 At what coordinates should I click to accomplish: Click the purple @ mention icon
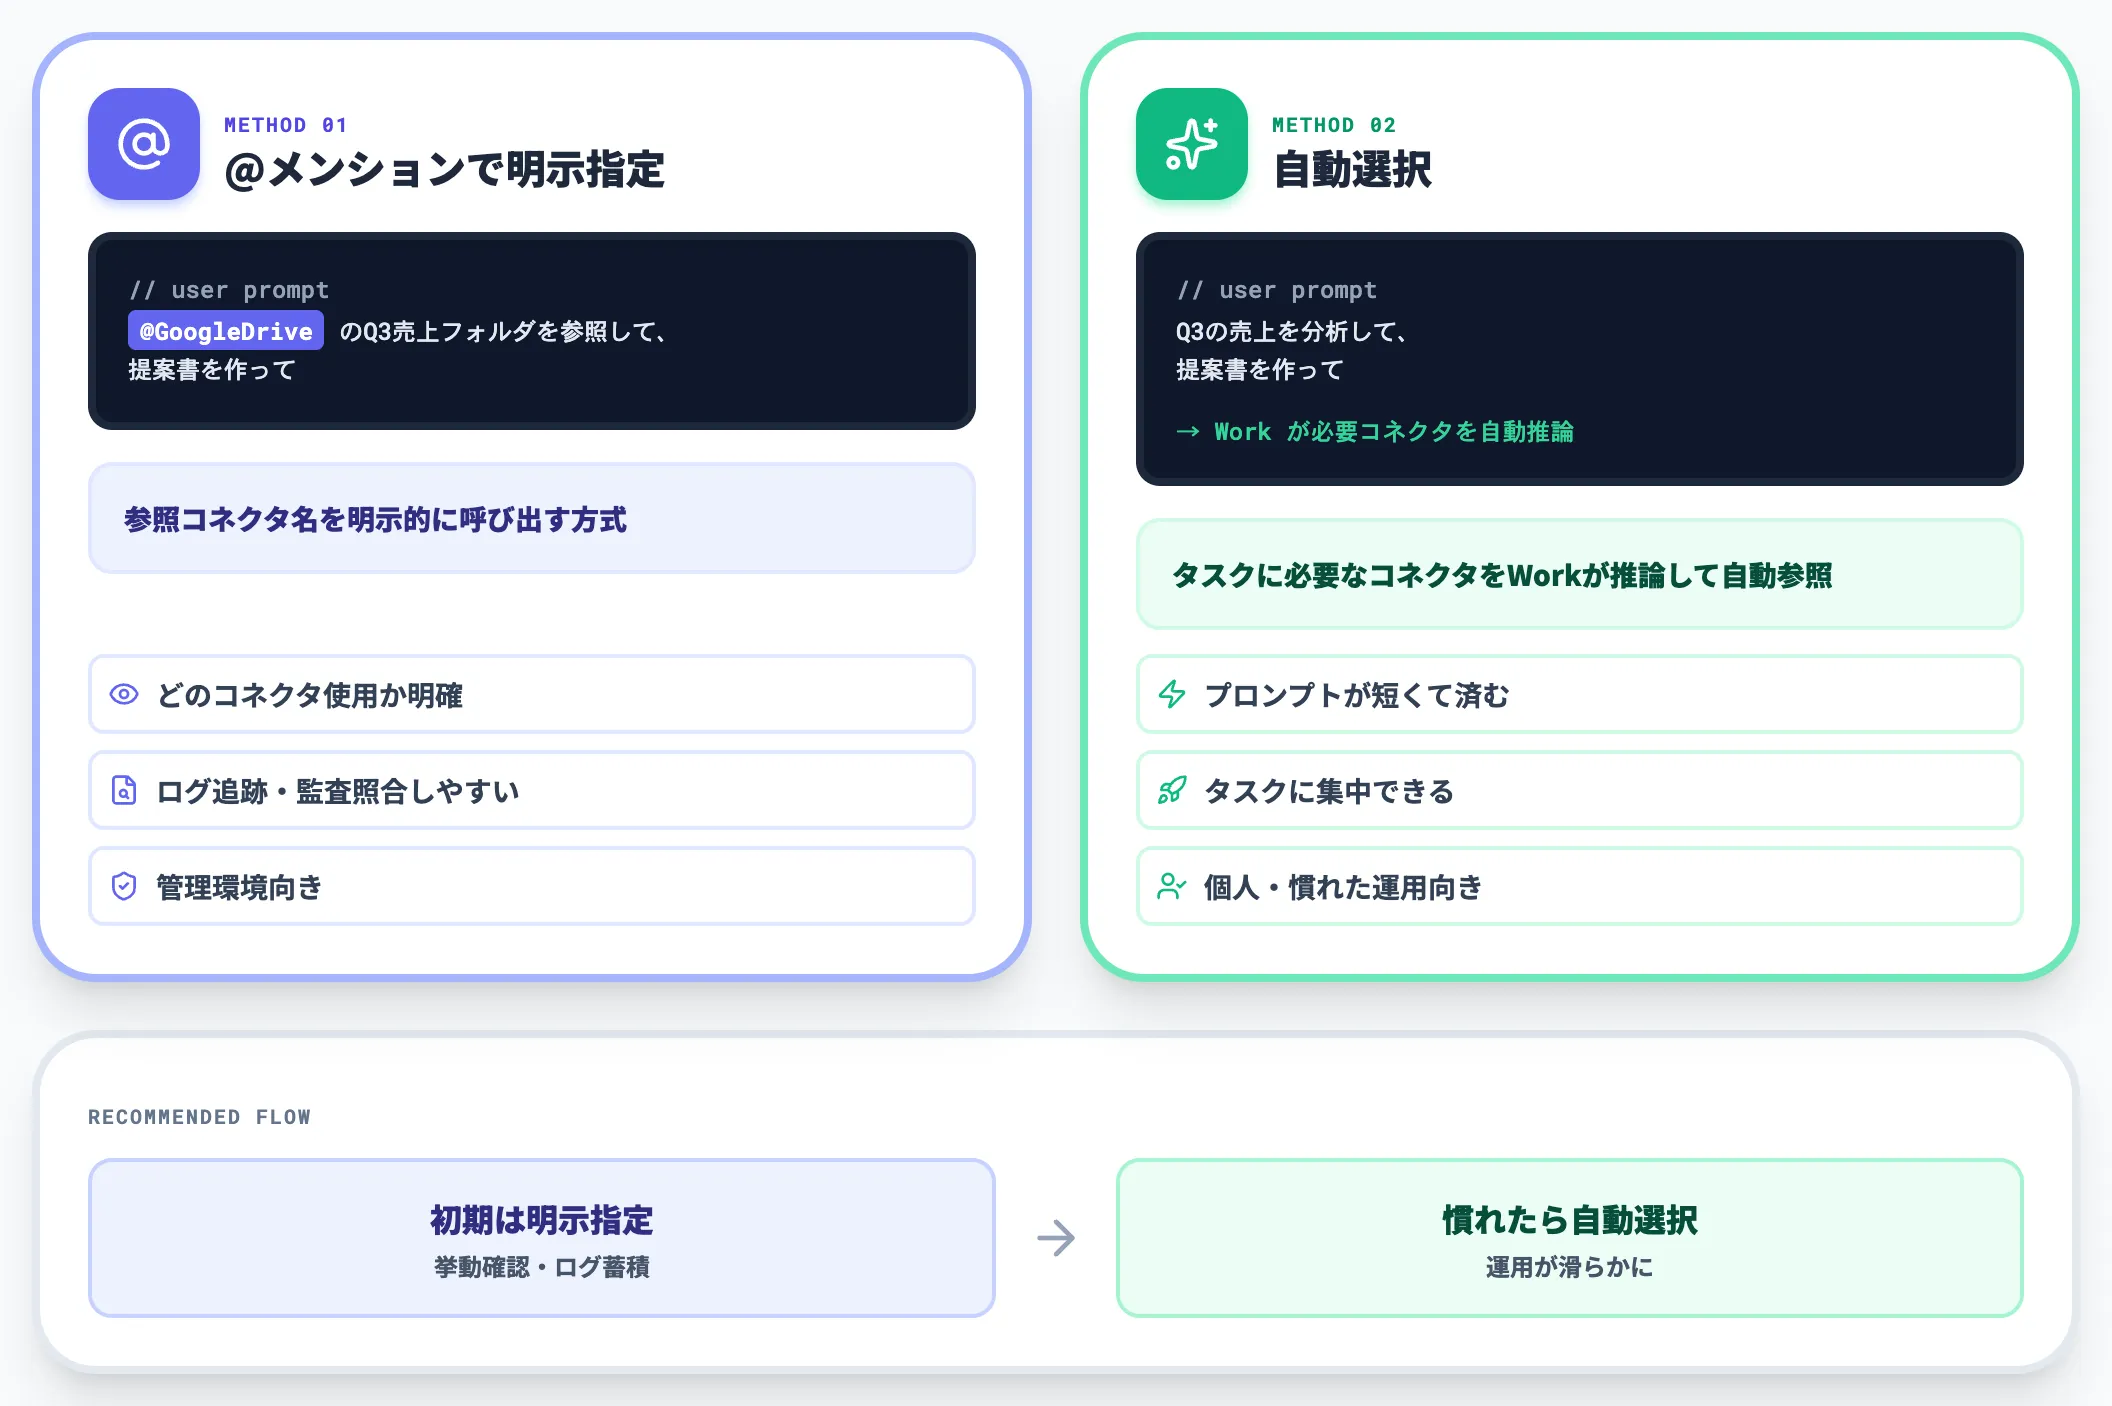144,144
